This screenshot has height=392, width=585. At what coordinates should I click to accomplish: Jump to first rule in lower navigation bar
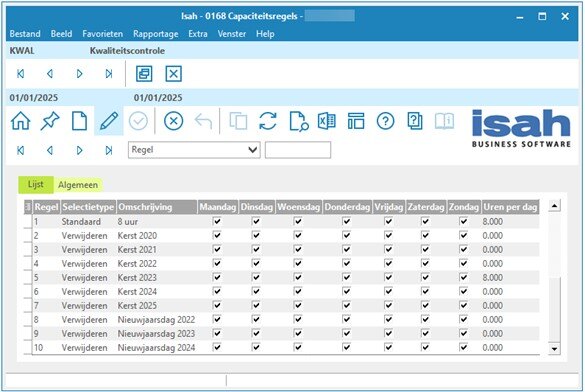coord(21,150)
